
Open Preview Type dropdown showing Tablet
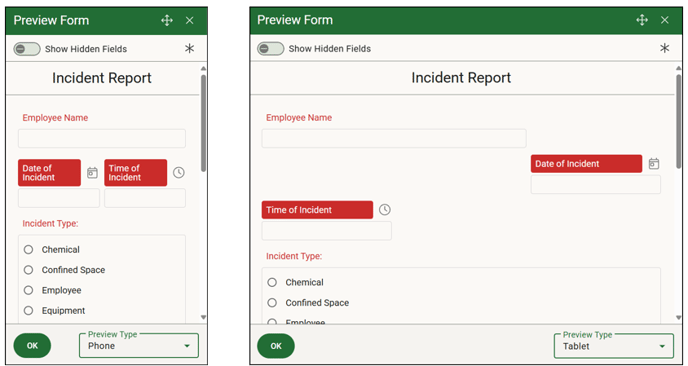tap(613, 346)
